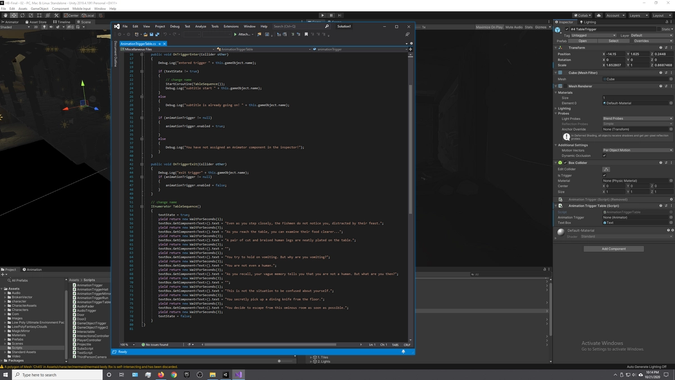Click the Cortana circle on the taskbar
This screenshot has width=675, height=380.
(x=109, y=375)
